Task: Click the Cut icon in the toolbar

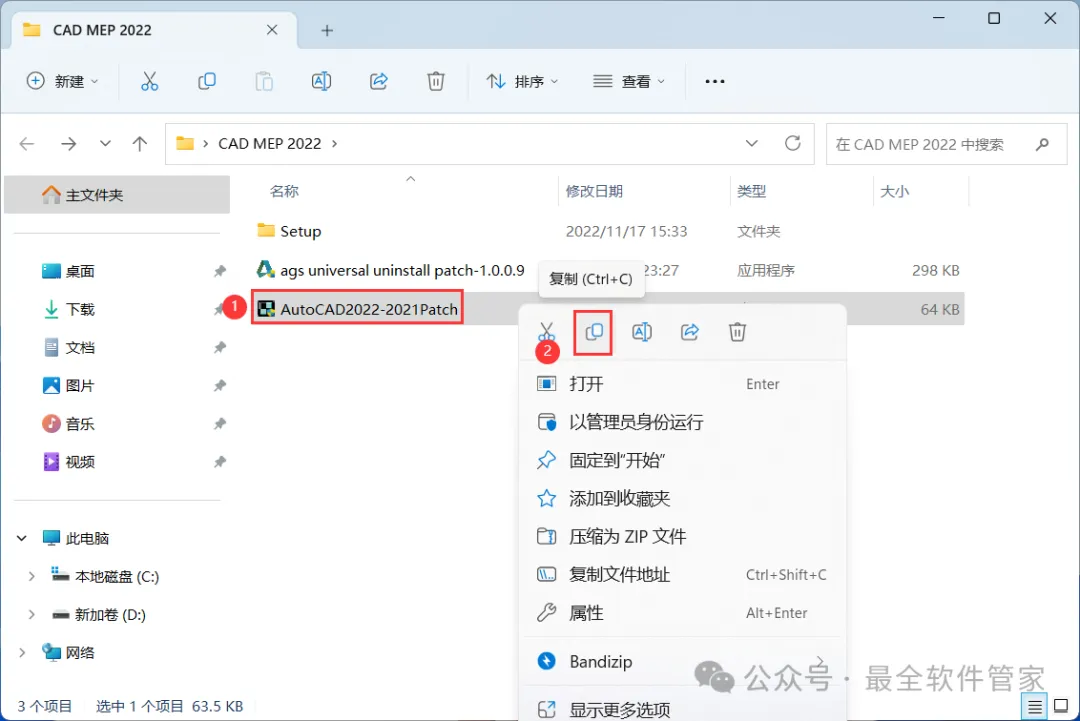Action: click(149, 81)
